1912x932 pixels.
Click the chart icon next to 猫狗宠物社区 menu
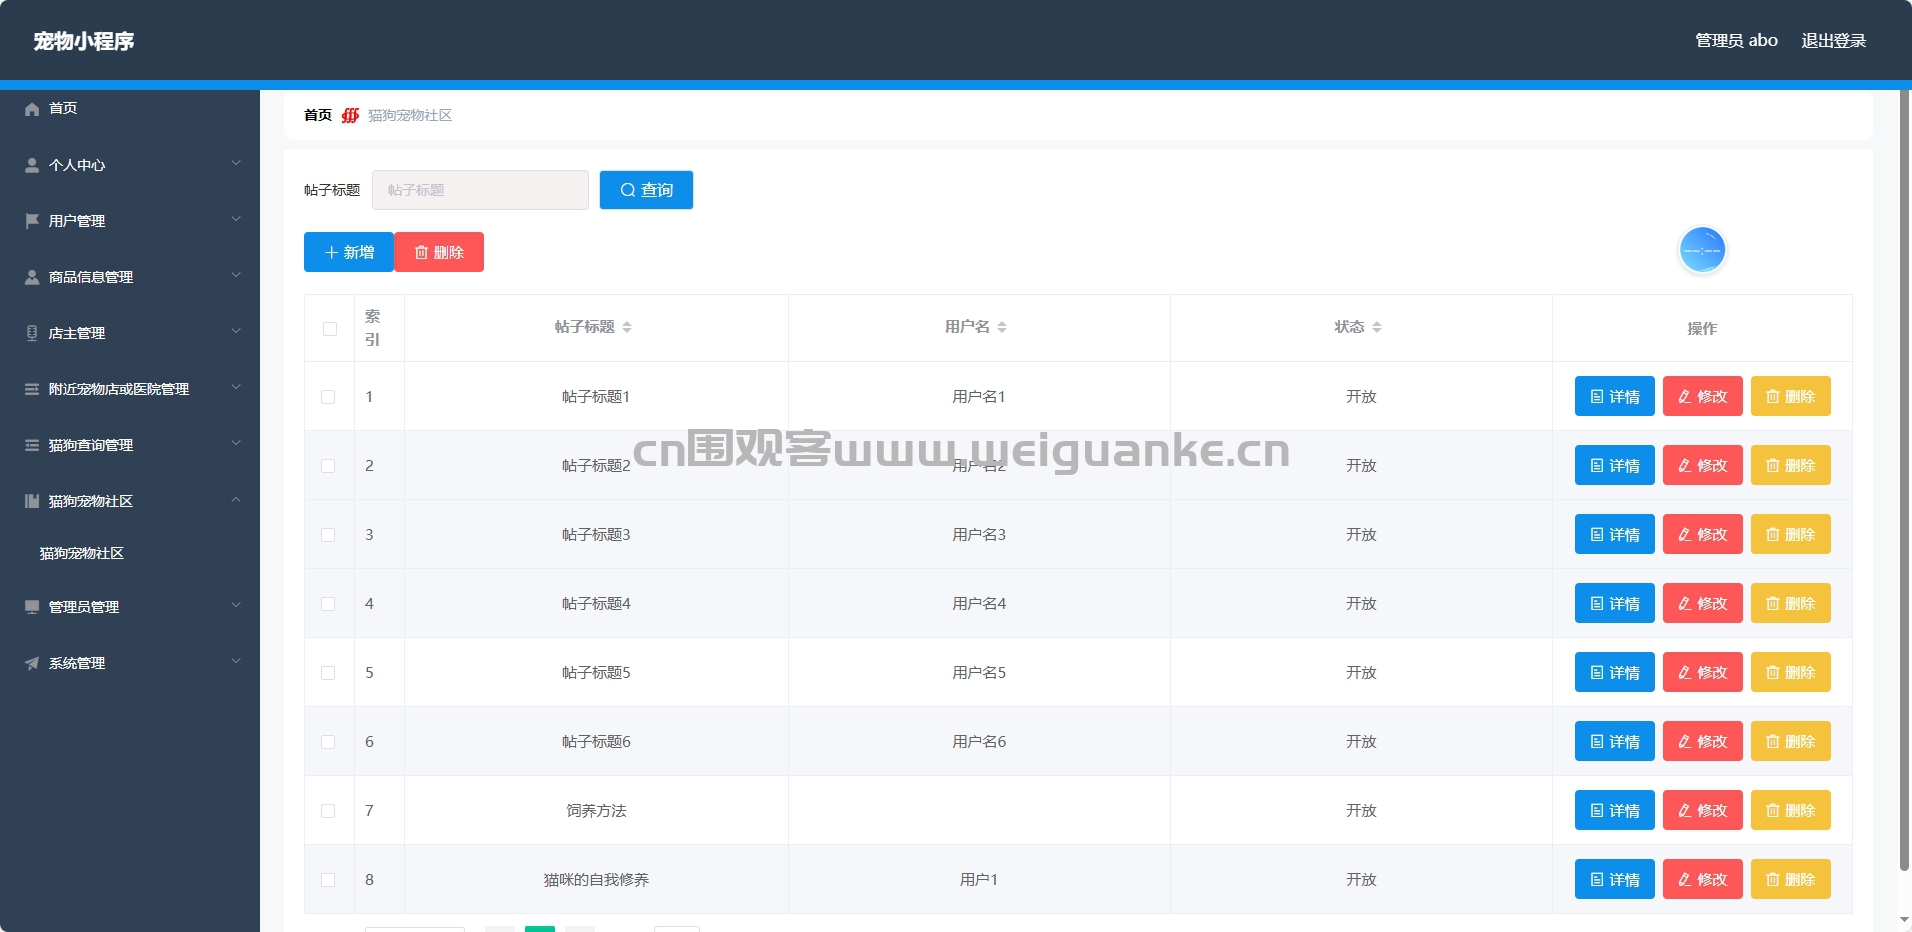(x=32, y=501)
